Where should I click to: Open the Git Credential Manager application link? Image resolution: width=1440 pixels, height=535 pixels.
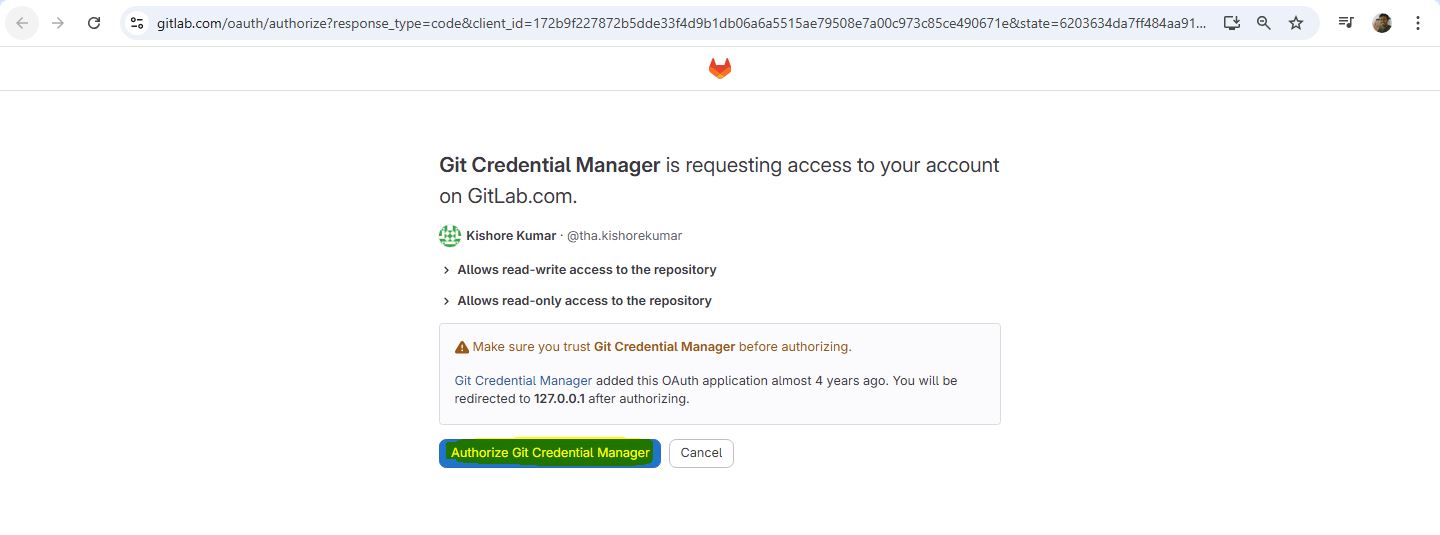(x=523, y=381)
